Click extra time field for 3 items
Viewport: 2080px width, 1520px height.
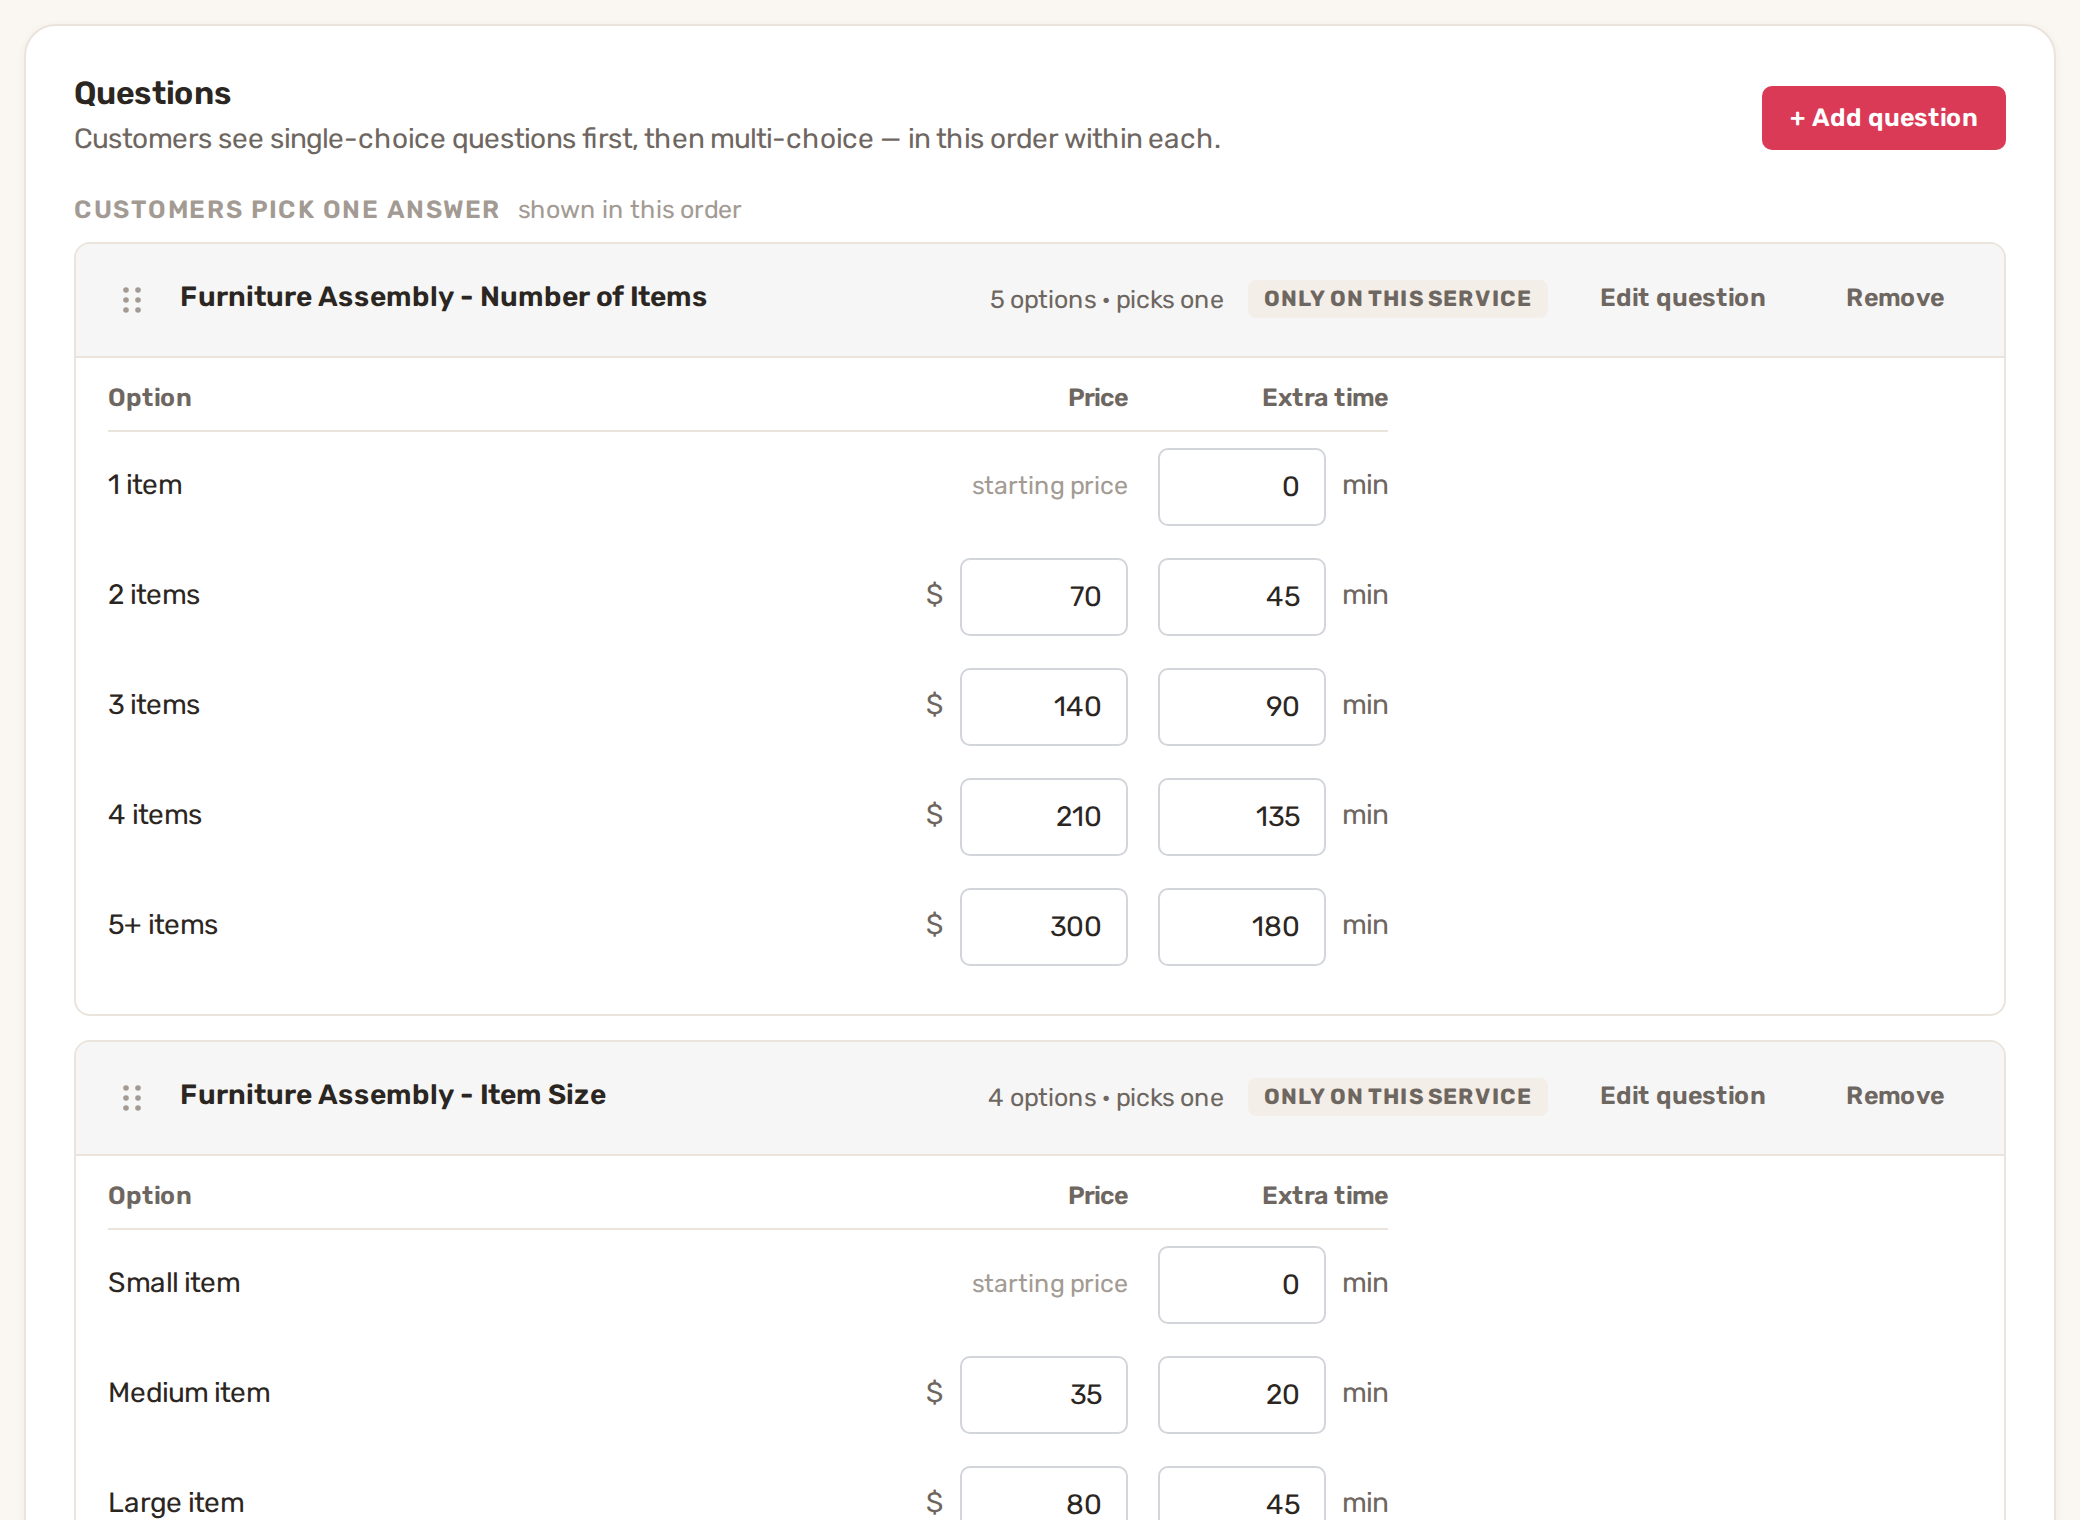1242,707
